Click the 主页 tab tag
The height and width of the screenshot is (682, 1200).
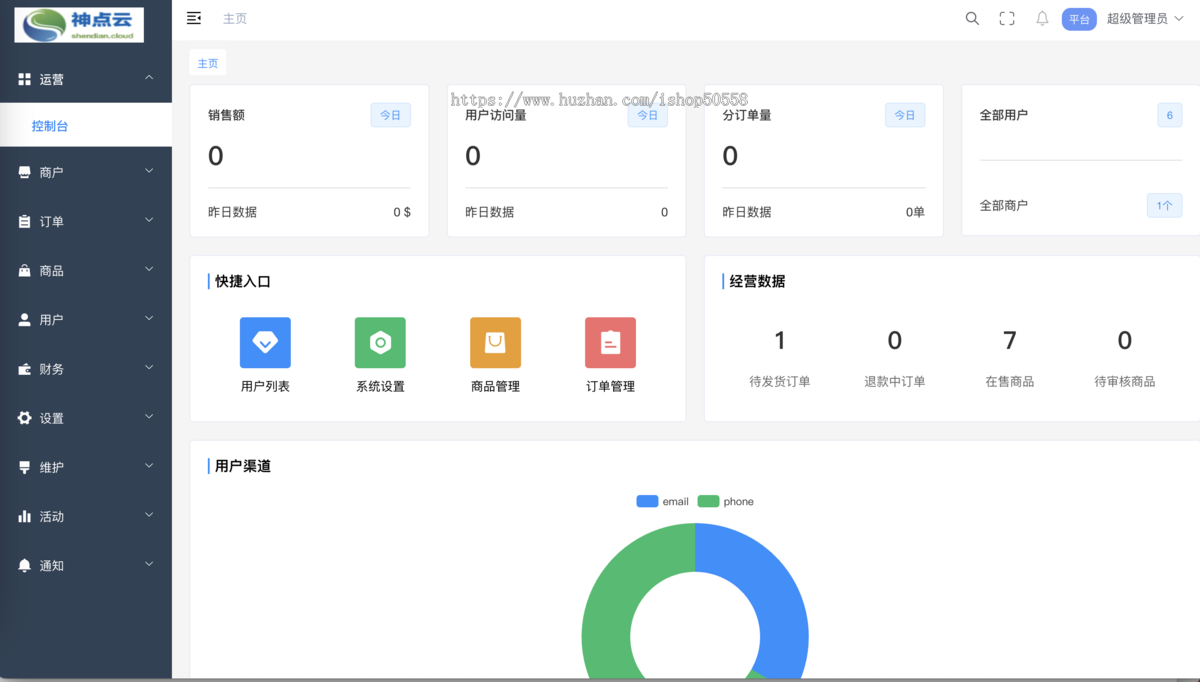coord(208,63)
